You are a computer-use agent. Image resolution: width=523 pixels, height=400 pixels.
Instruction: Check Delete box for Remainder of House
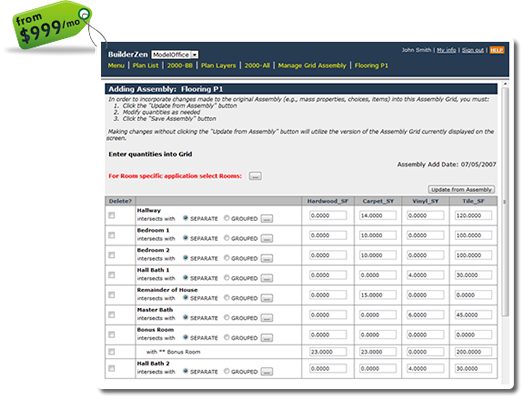112,295
